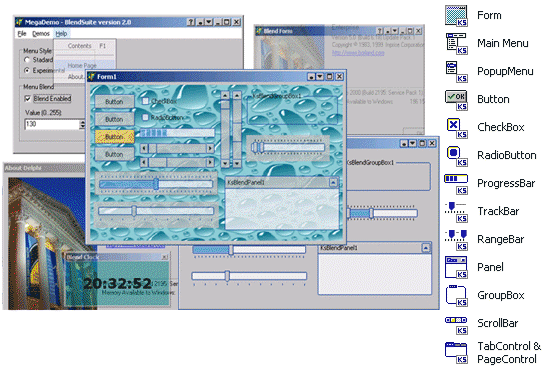Toggle the Blend Enabled checkbox
The height and width of the screenshot is (370, 542).
[x=28, y=99]
